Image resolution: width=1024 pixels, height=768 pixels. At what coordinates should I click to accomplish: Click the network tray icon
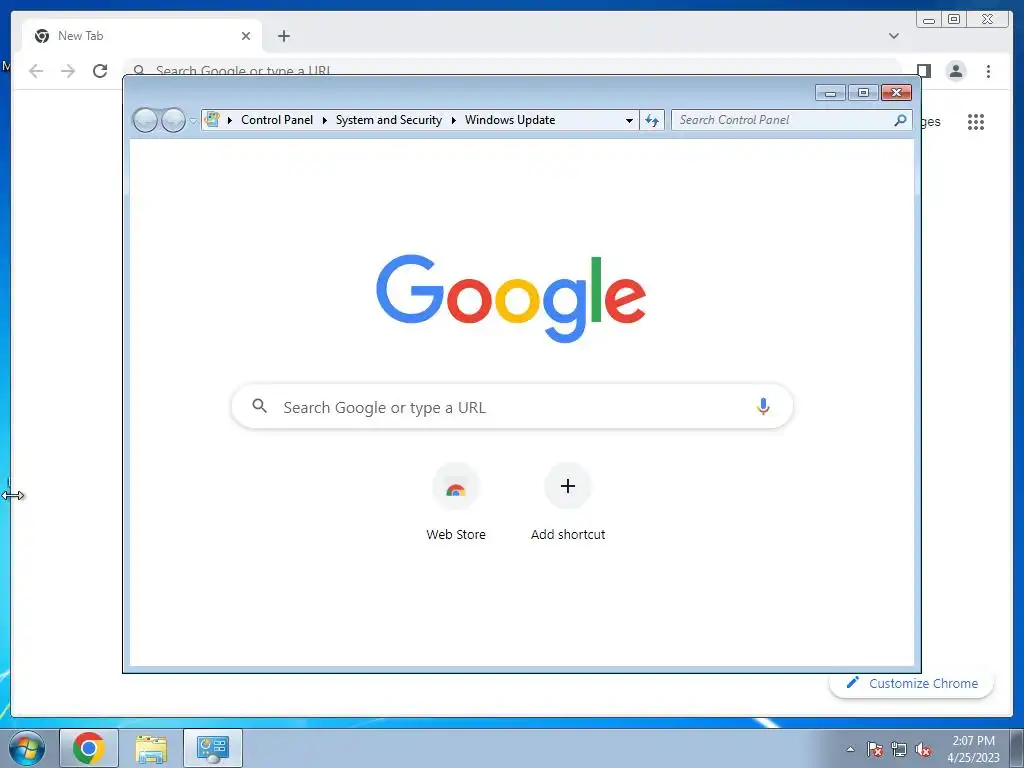(899, 749)
